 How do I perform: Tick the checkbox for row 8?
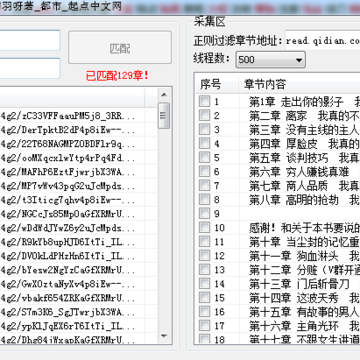pyautogui.click(x=204, y=199)
